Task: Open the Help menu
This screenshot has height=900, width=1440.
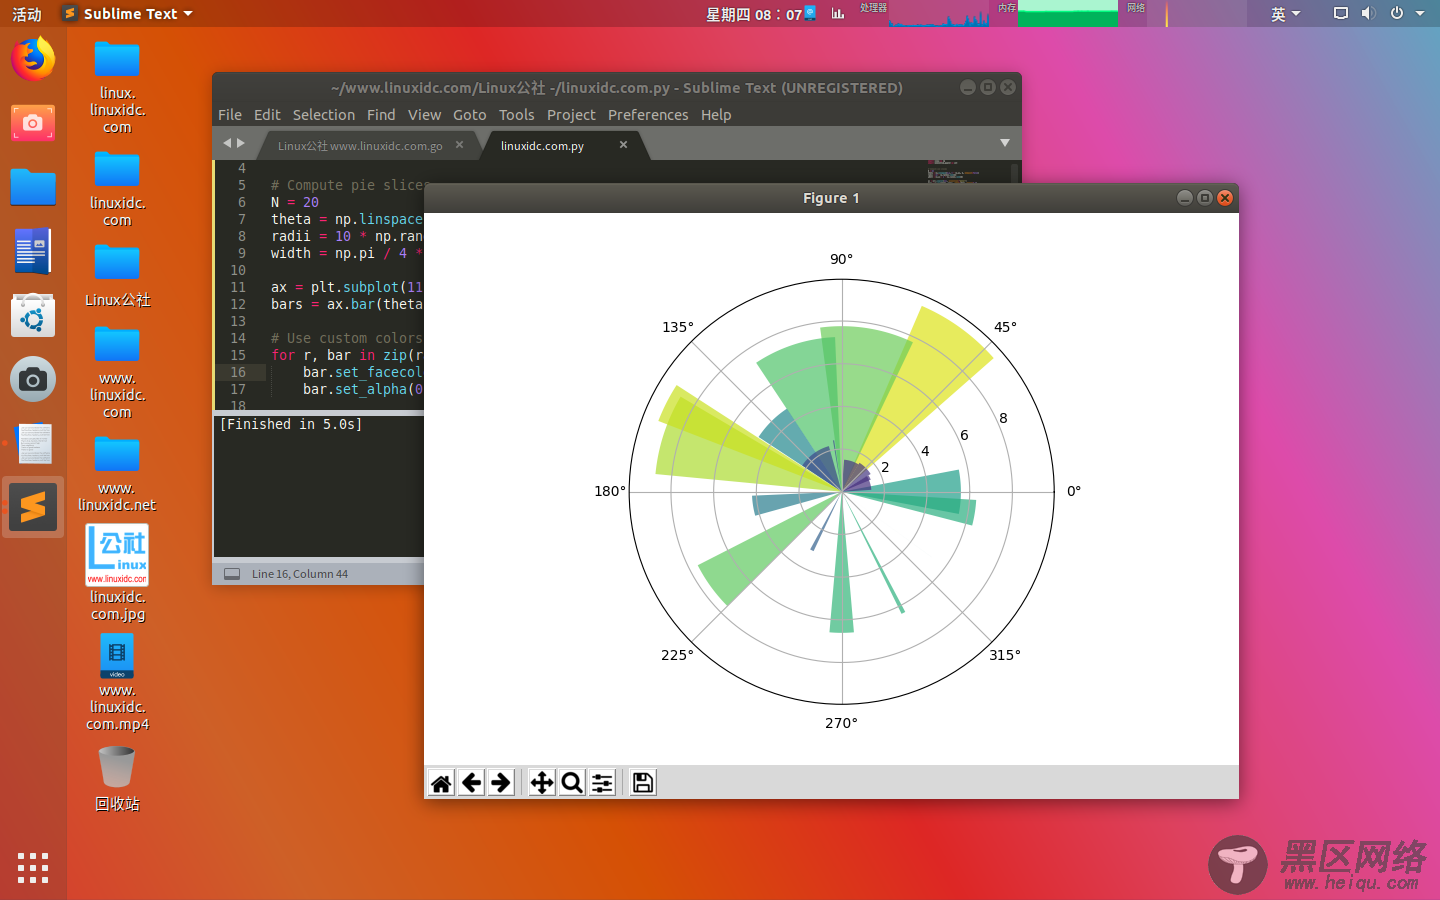Action: tap(716, 115)
